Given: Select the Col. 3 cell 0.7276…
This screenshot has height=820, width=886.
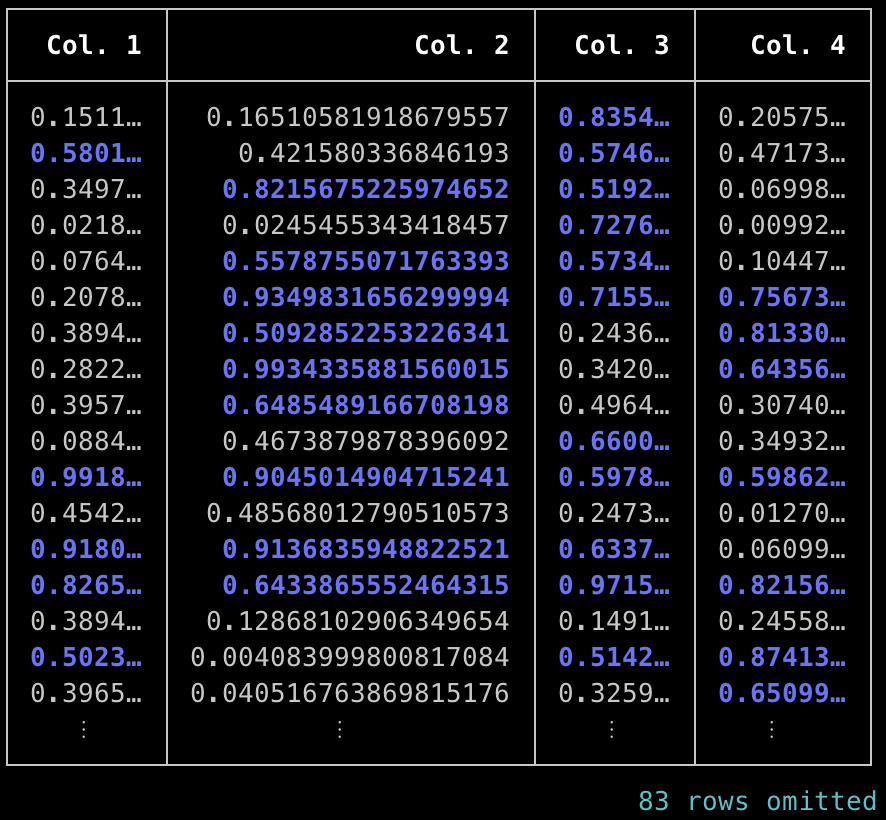Looking at the screenshot, I should coord(614,225).
